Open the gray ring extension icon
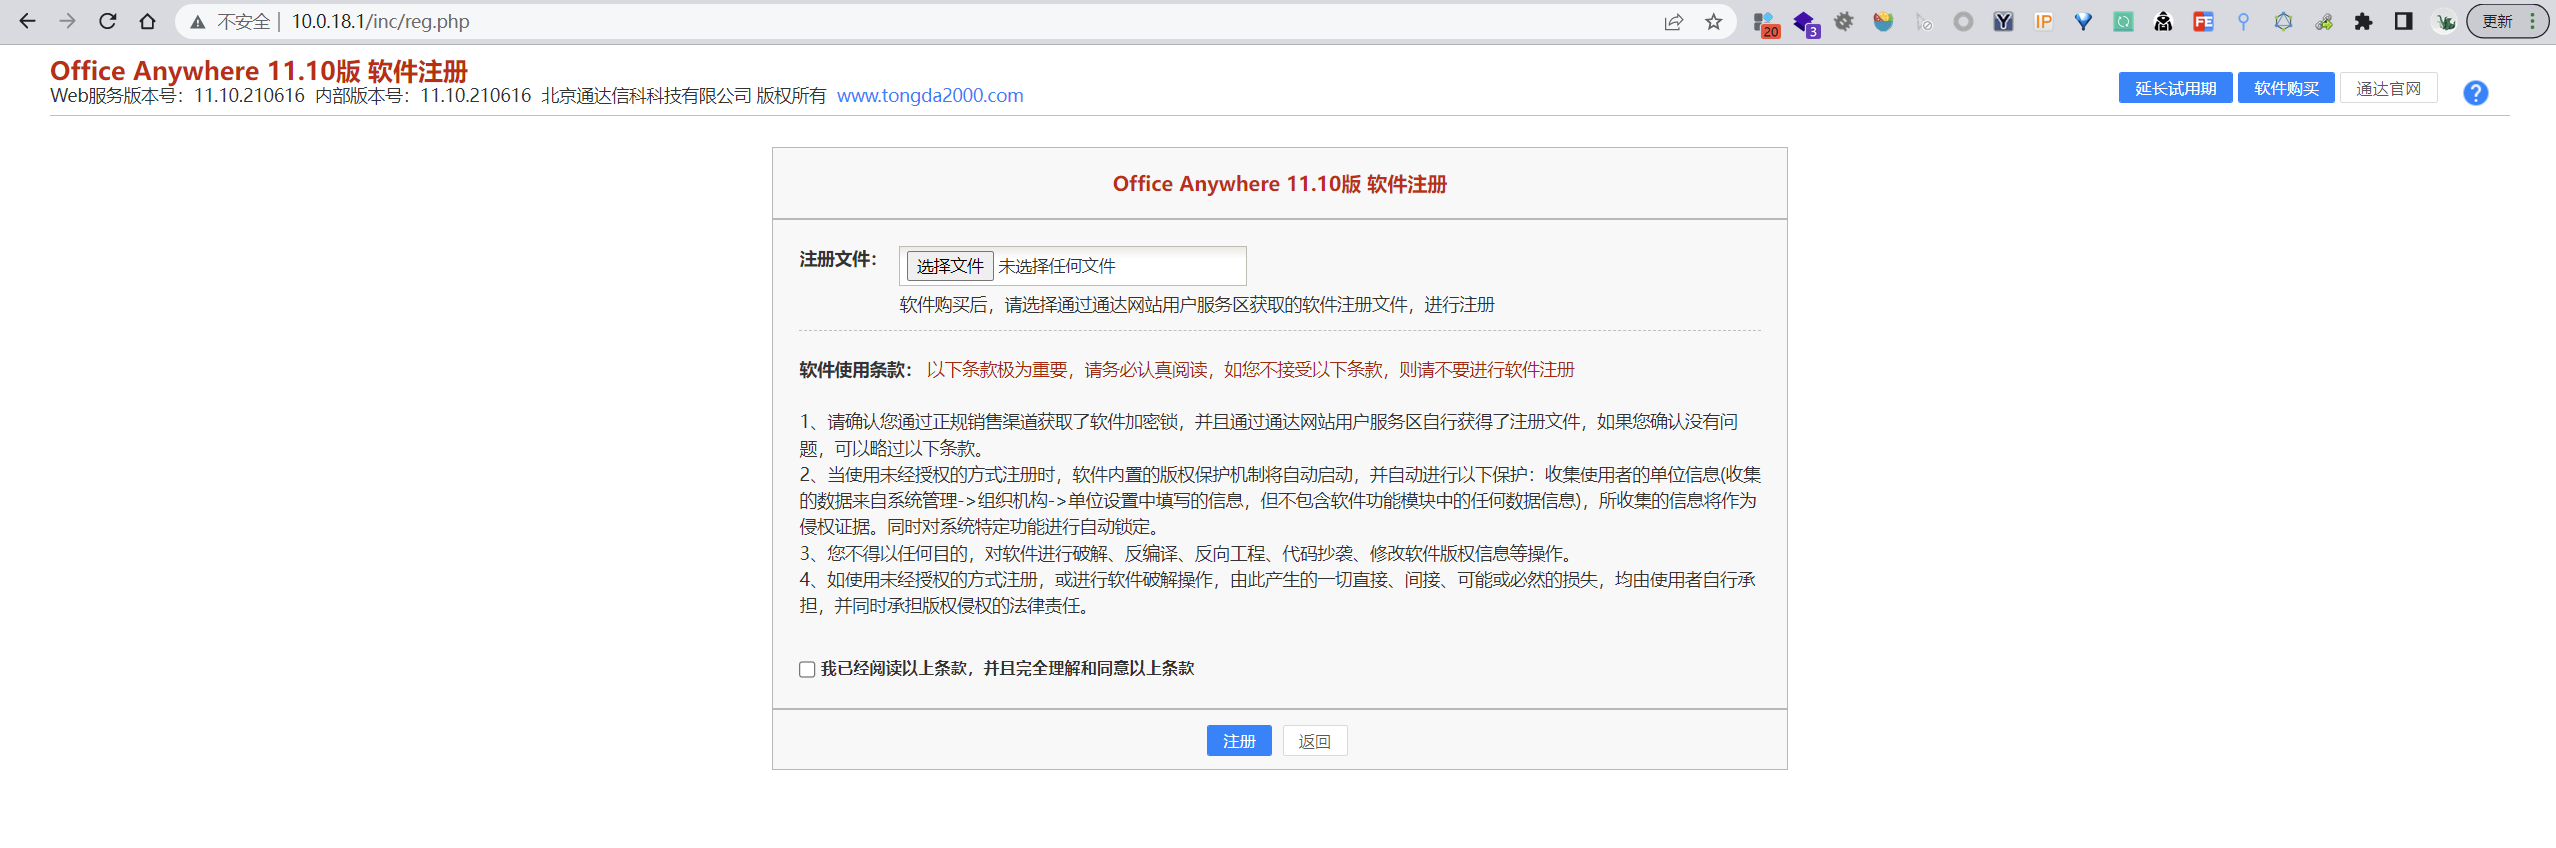This screenshot has width=2556, height=848. (x=1963, y=21)
